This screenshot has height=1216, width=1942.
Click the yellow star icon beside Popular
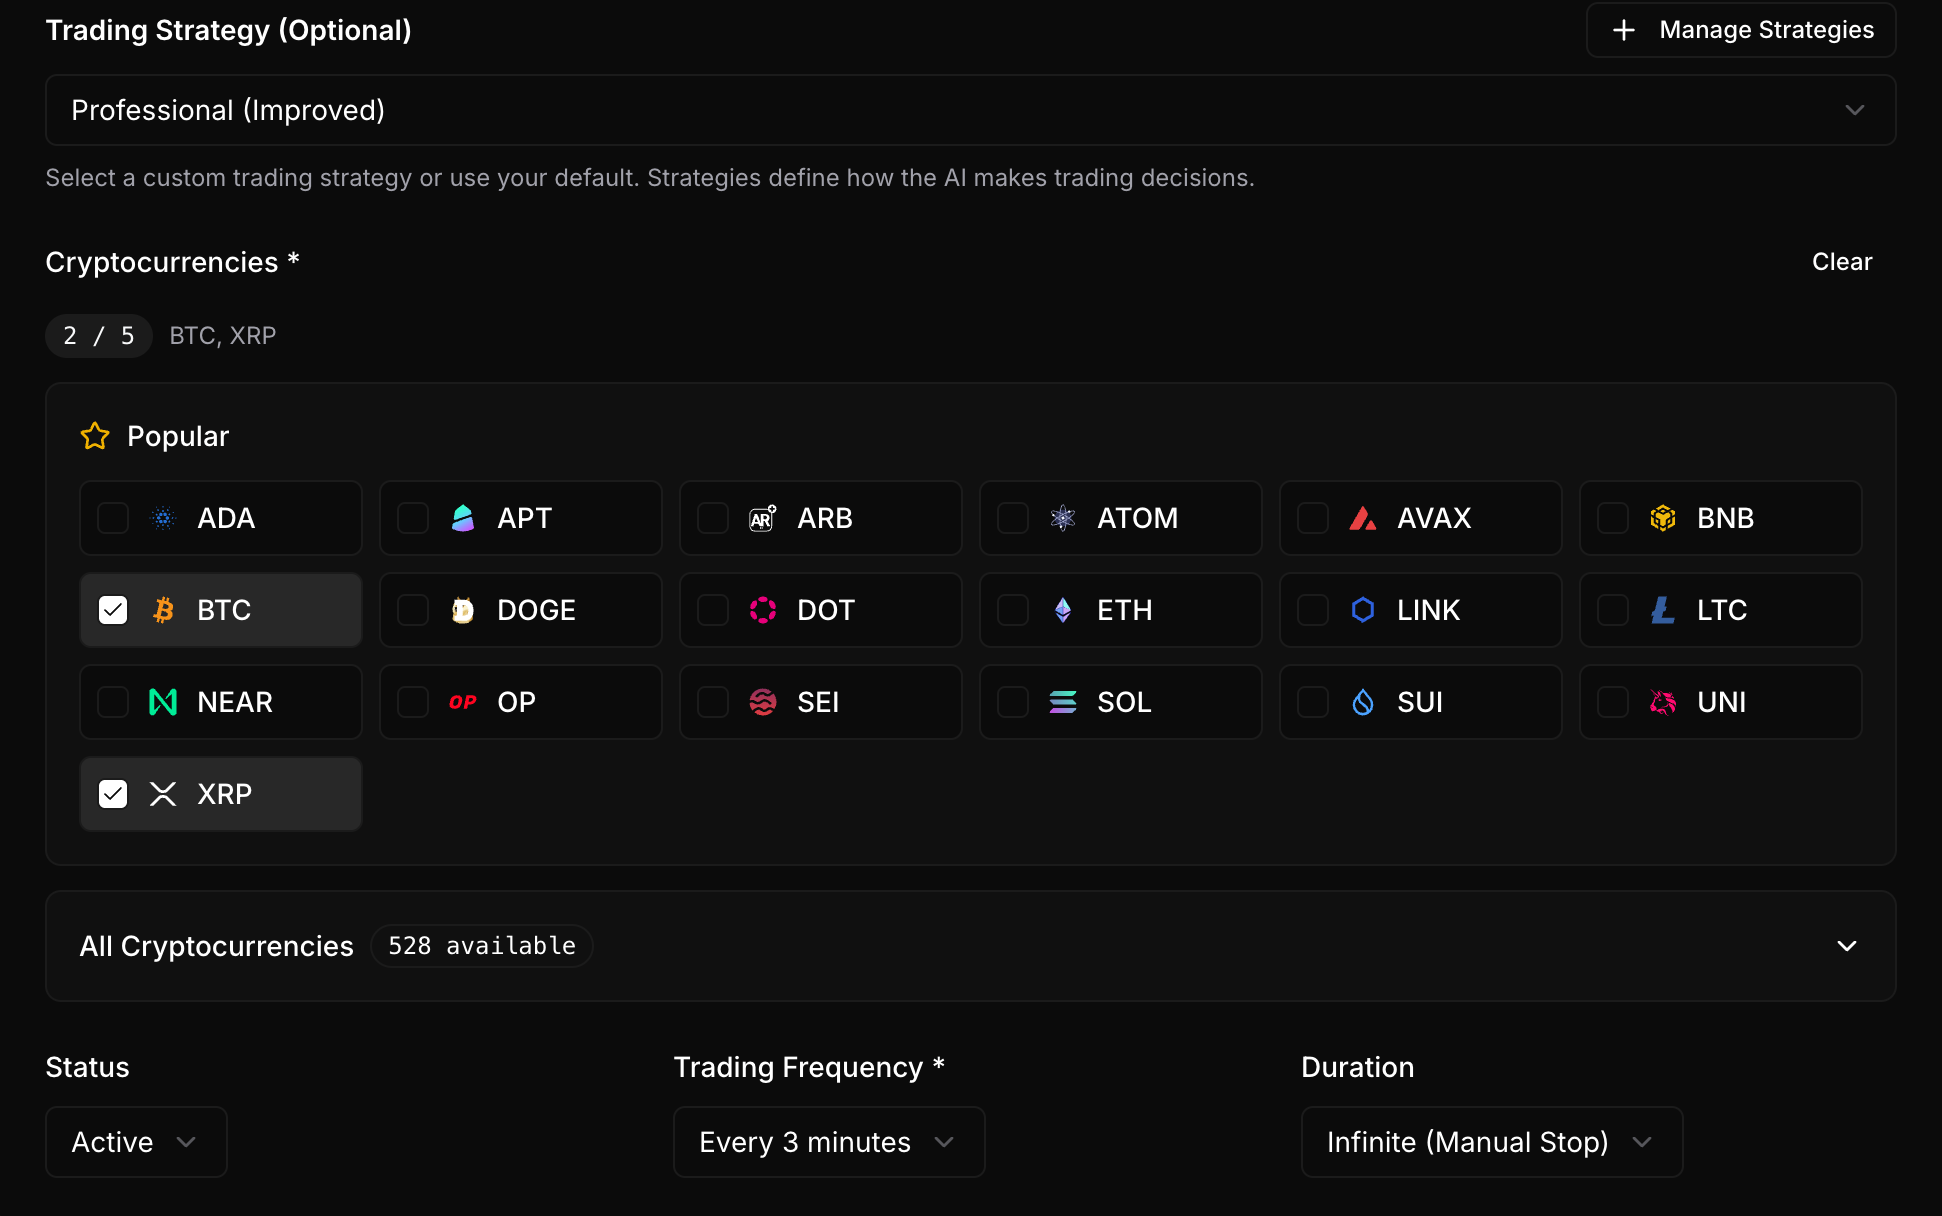click(x=94, y=436)
